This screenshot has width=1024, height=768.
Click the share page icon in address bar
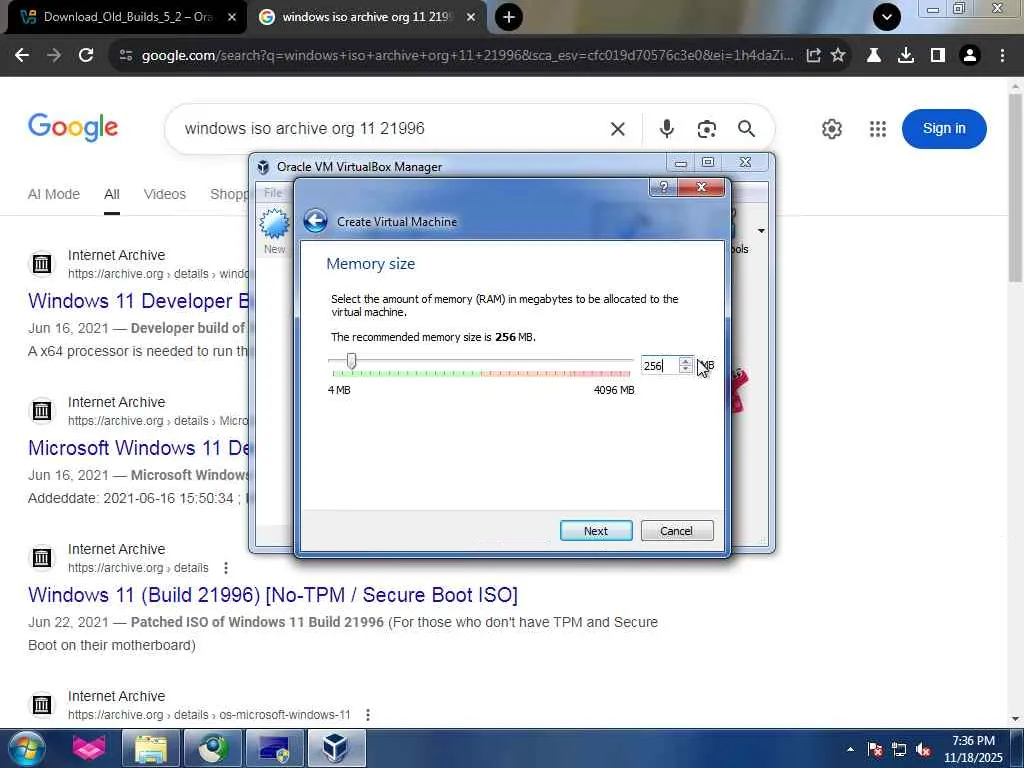click(x=813, y=56)
